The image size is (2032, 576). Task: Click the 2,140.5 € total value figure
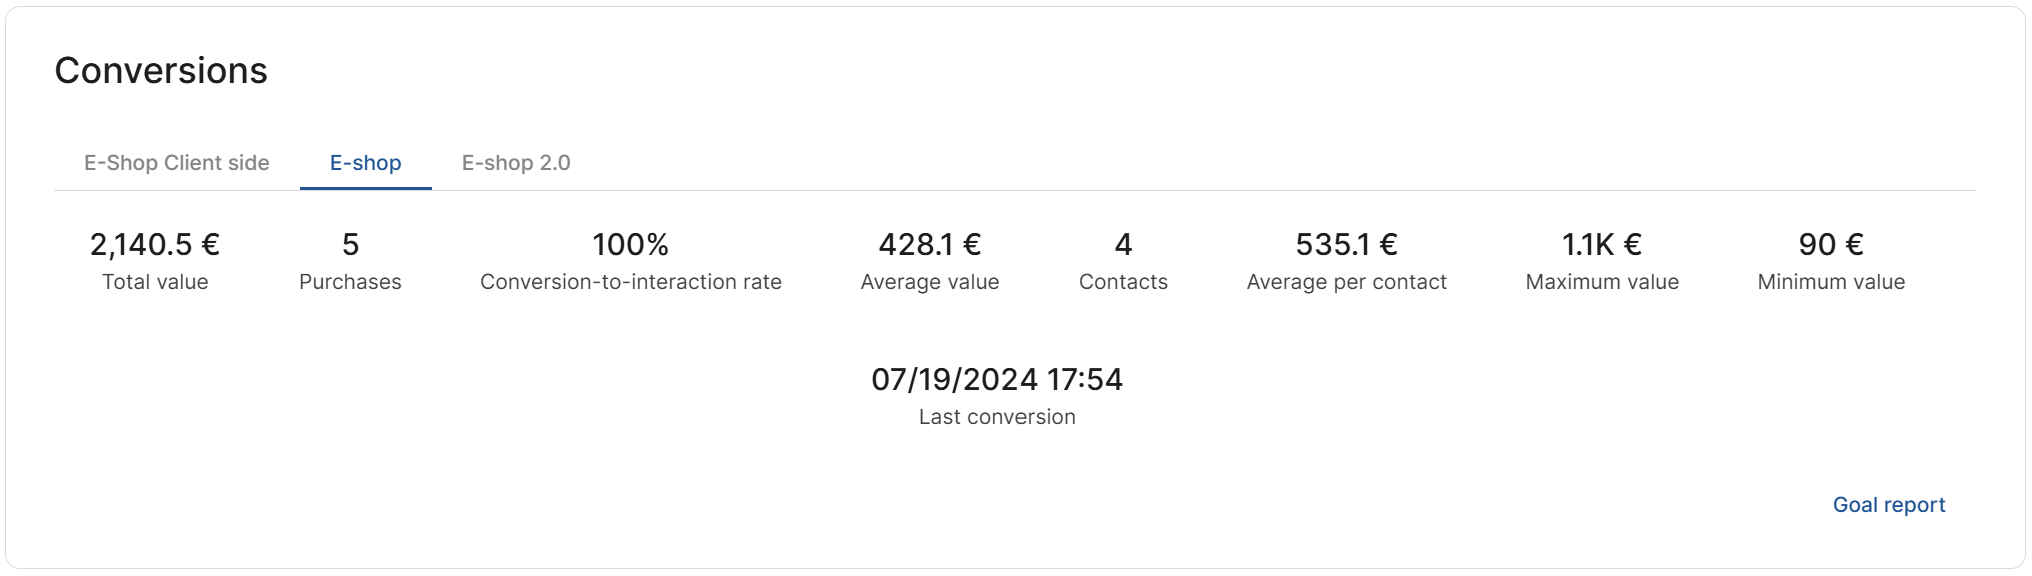click(x=155, y=244)
